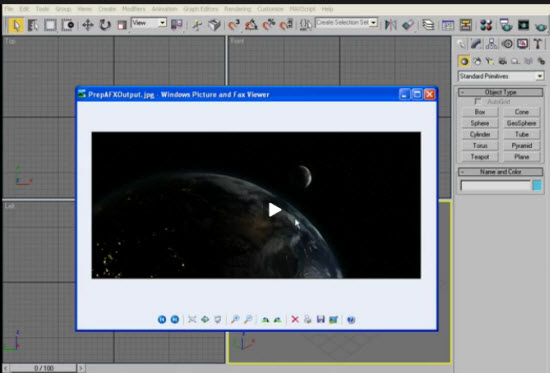Select the Geometry category button
Image resolution: width=550 pixels, height=373 pixels.
tap(464, 61)
